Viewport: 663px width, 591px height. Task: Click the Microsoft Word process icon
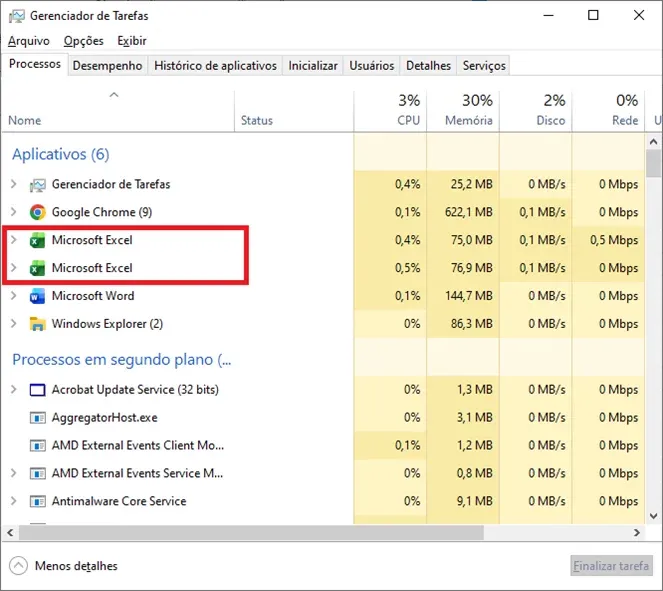[x=37, y=296]
